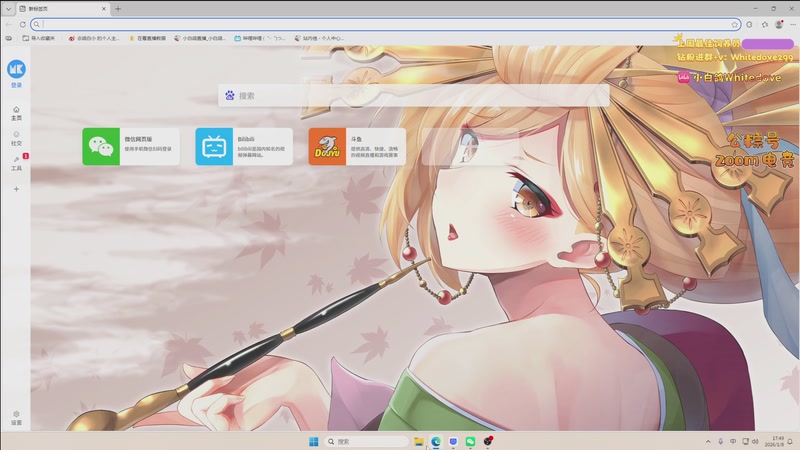Reload the page with the refresh icon

tap(22, 24)
